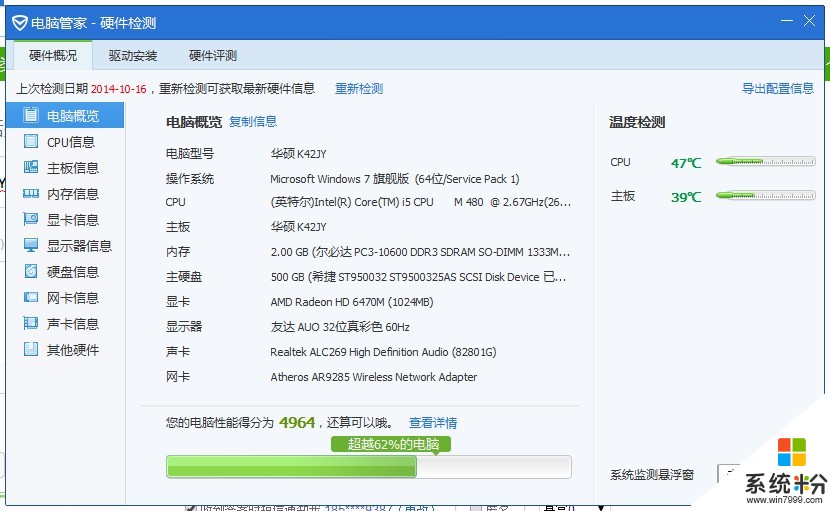
Task: Open the 显卡信息 graphics card icon
Action: pyautogui.click(x=31, y=219)
